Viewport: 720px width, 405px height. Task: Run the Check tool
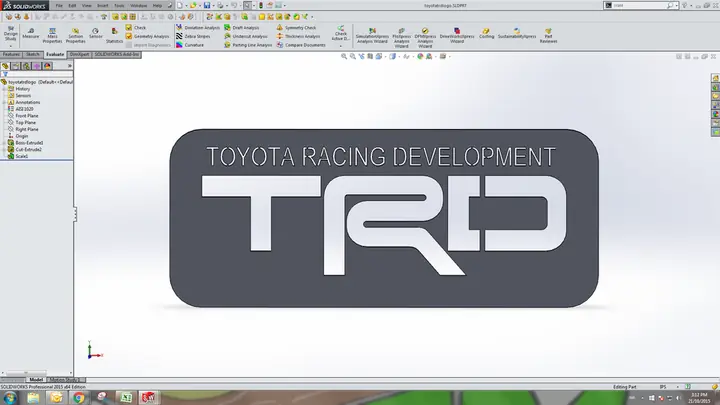click(136, 28)
